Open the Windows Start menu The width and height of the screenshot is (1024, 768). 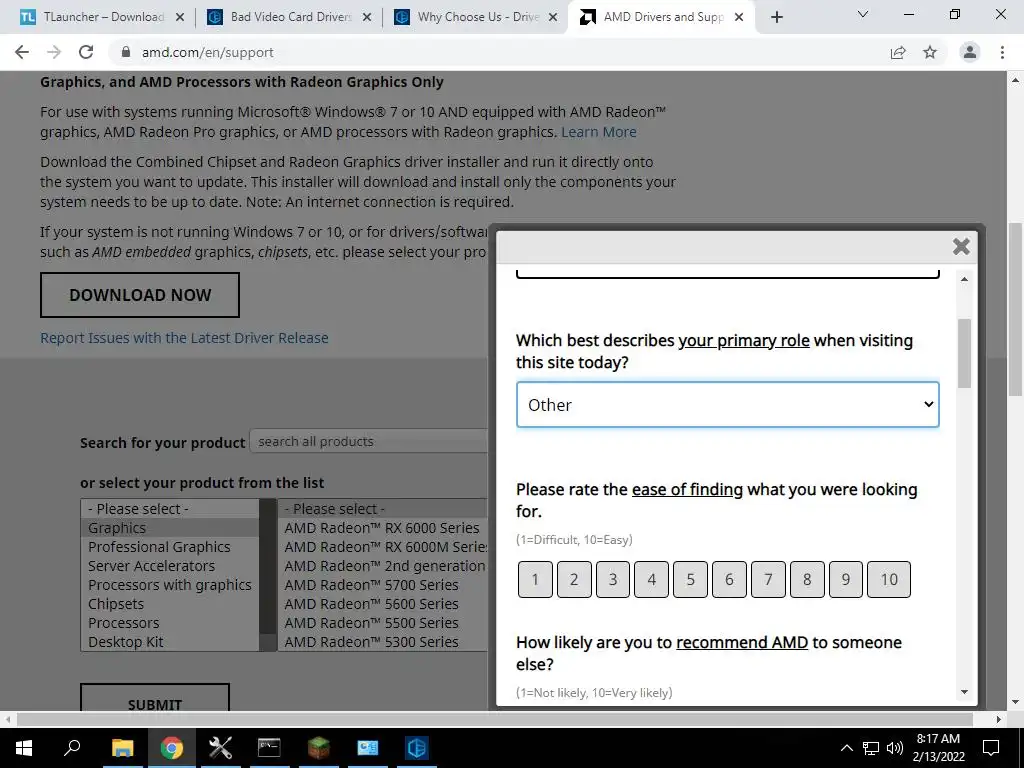tap(24, 748)
